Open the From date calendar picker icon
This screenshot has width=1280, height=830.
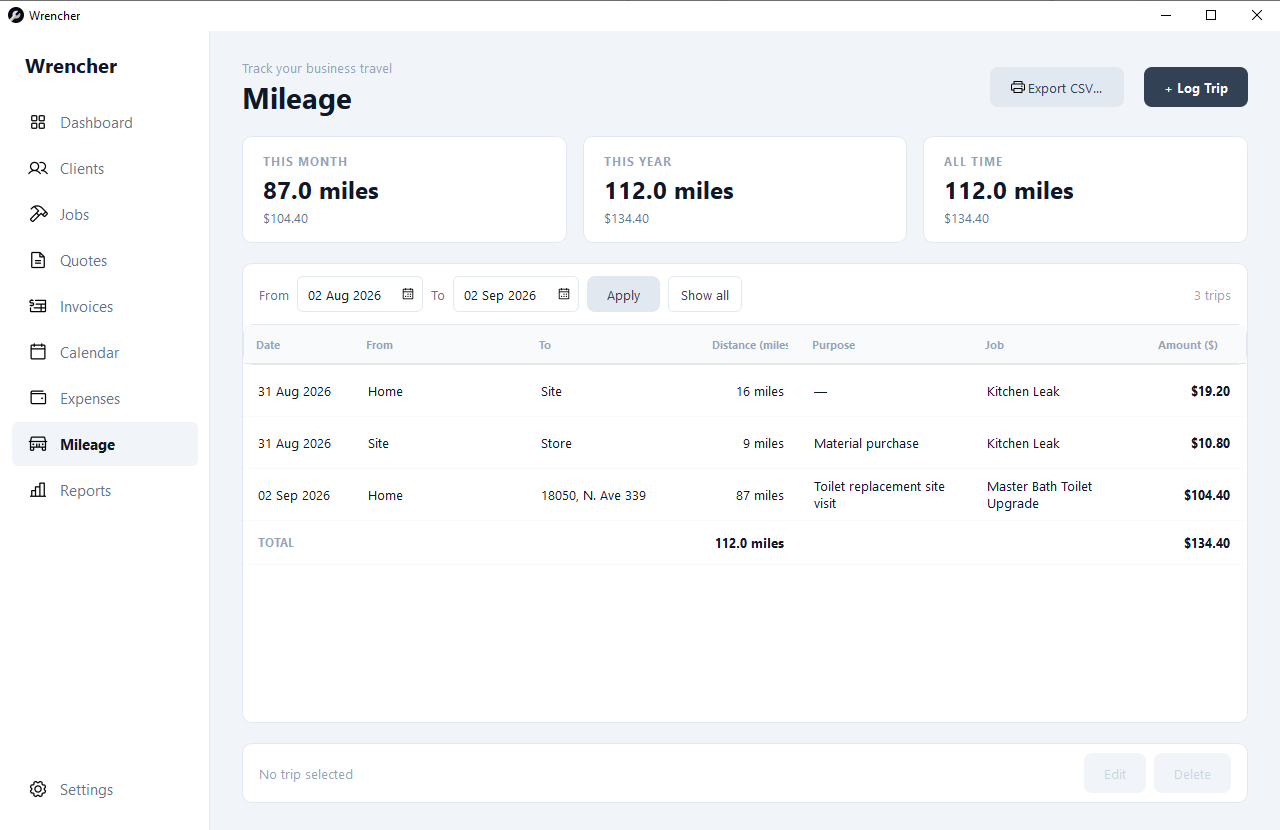point(408,294)
